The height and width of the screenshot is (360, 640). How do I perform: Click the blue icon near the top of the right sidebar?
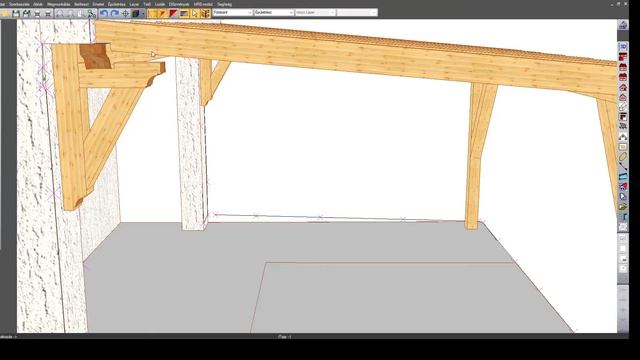pos(623,47)
